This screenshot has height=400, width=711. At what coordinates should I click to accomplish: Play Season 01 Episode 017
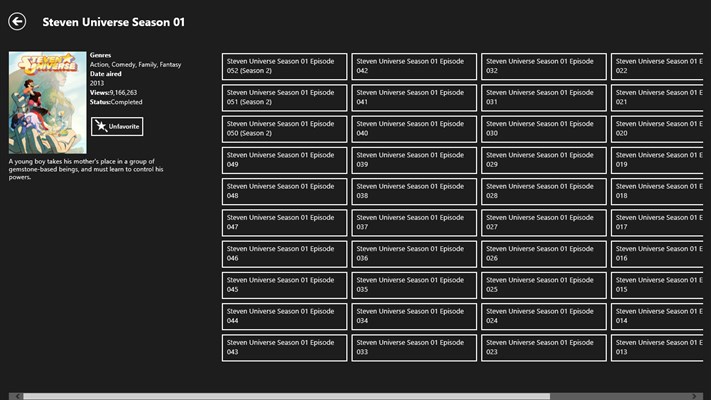pyautogui.click(x=657, y=223)
